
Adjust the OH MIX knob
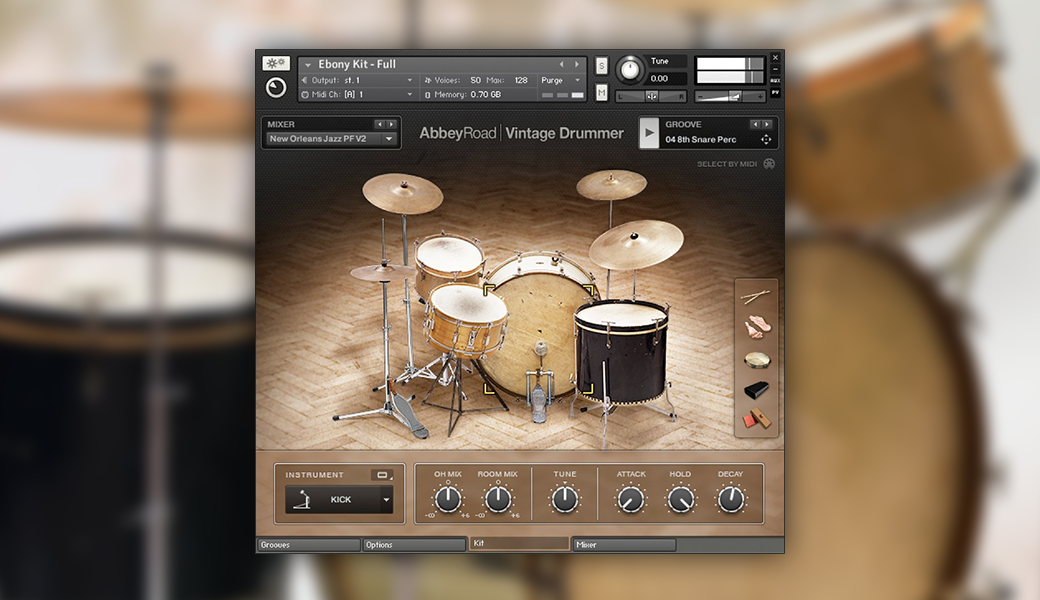[448, 499]
